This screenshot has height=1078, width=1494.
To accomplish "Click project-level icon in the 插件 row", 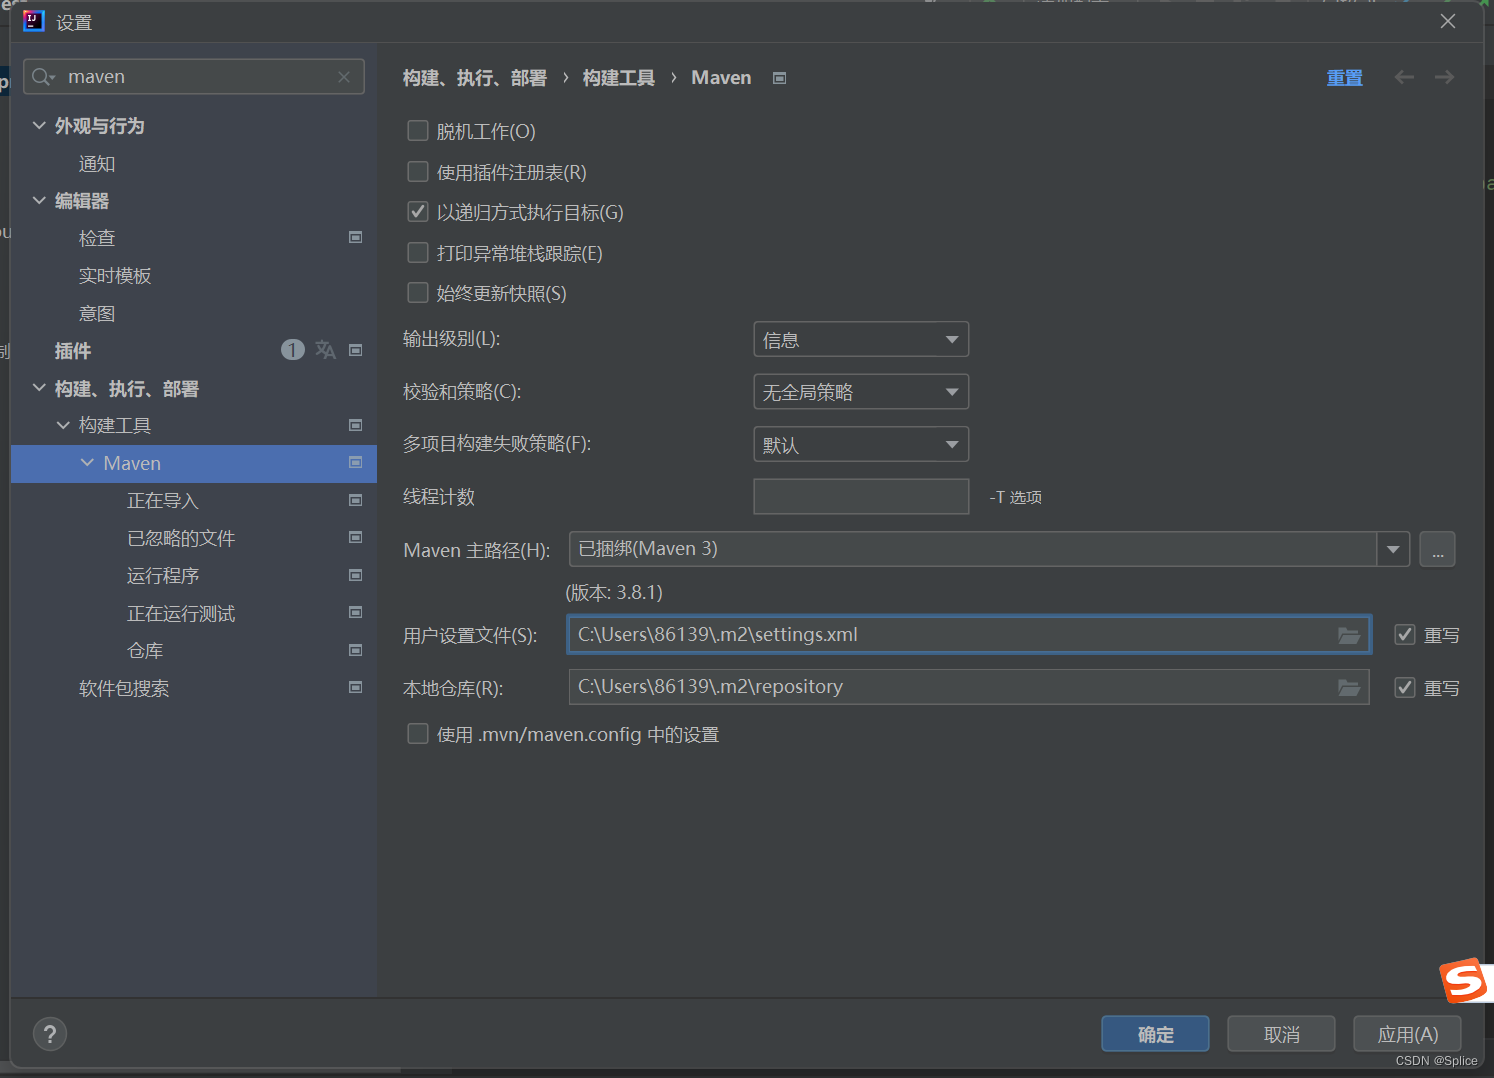I will pos(355,350).
